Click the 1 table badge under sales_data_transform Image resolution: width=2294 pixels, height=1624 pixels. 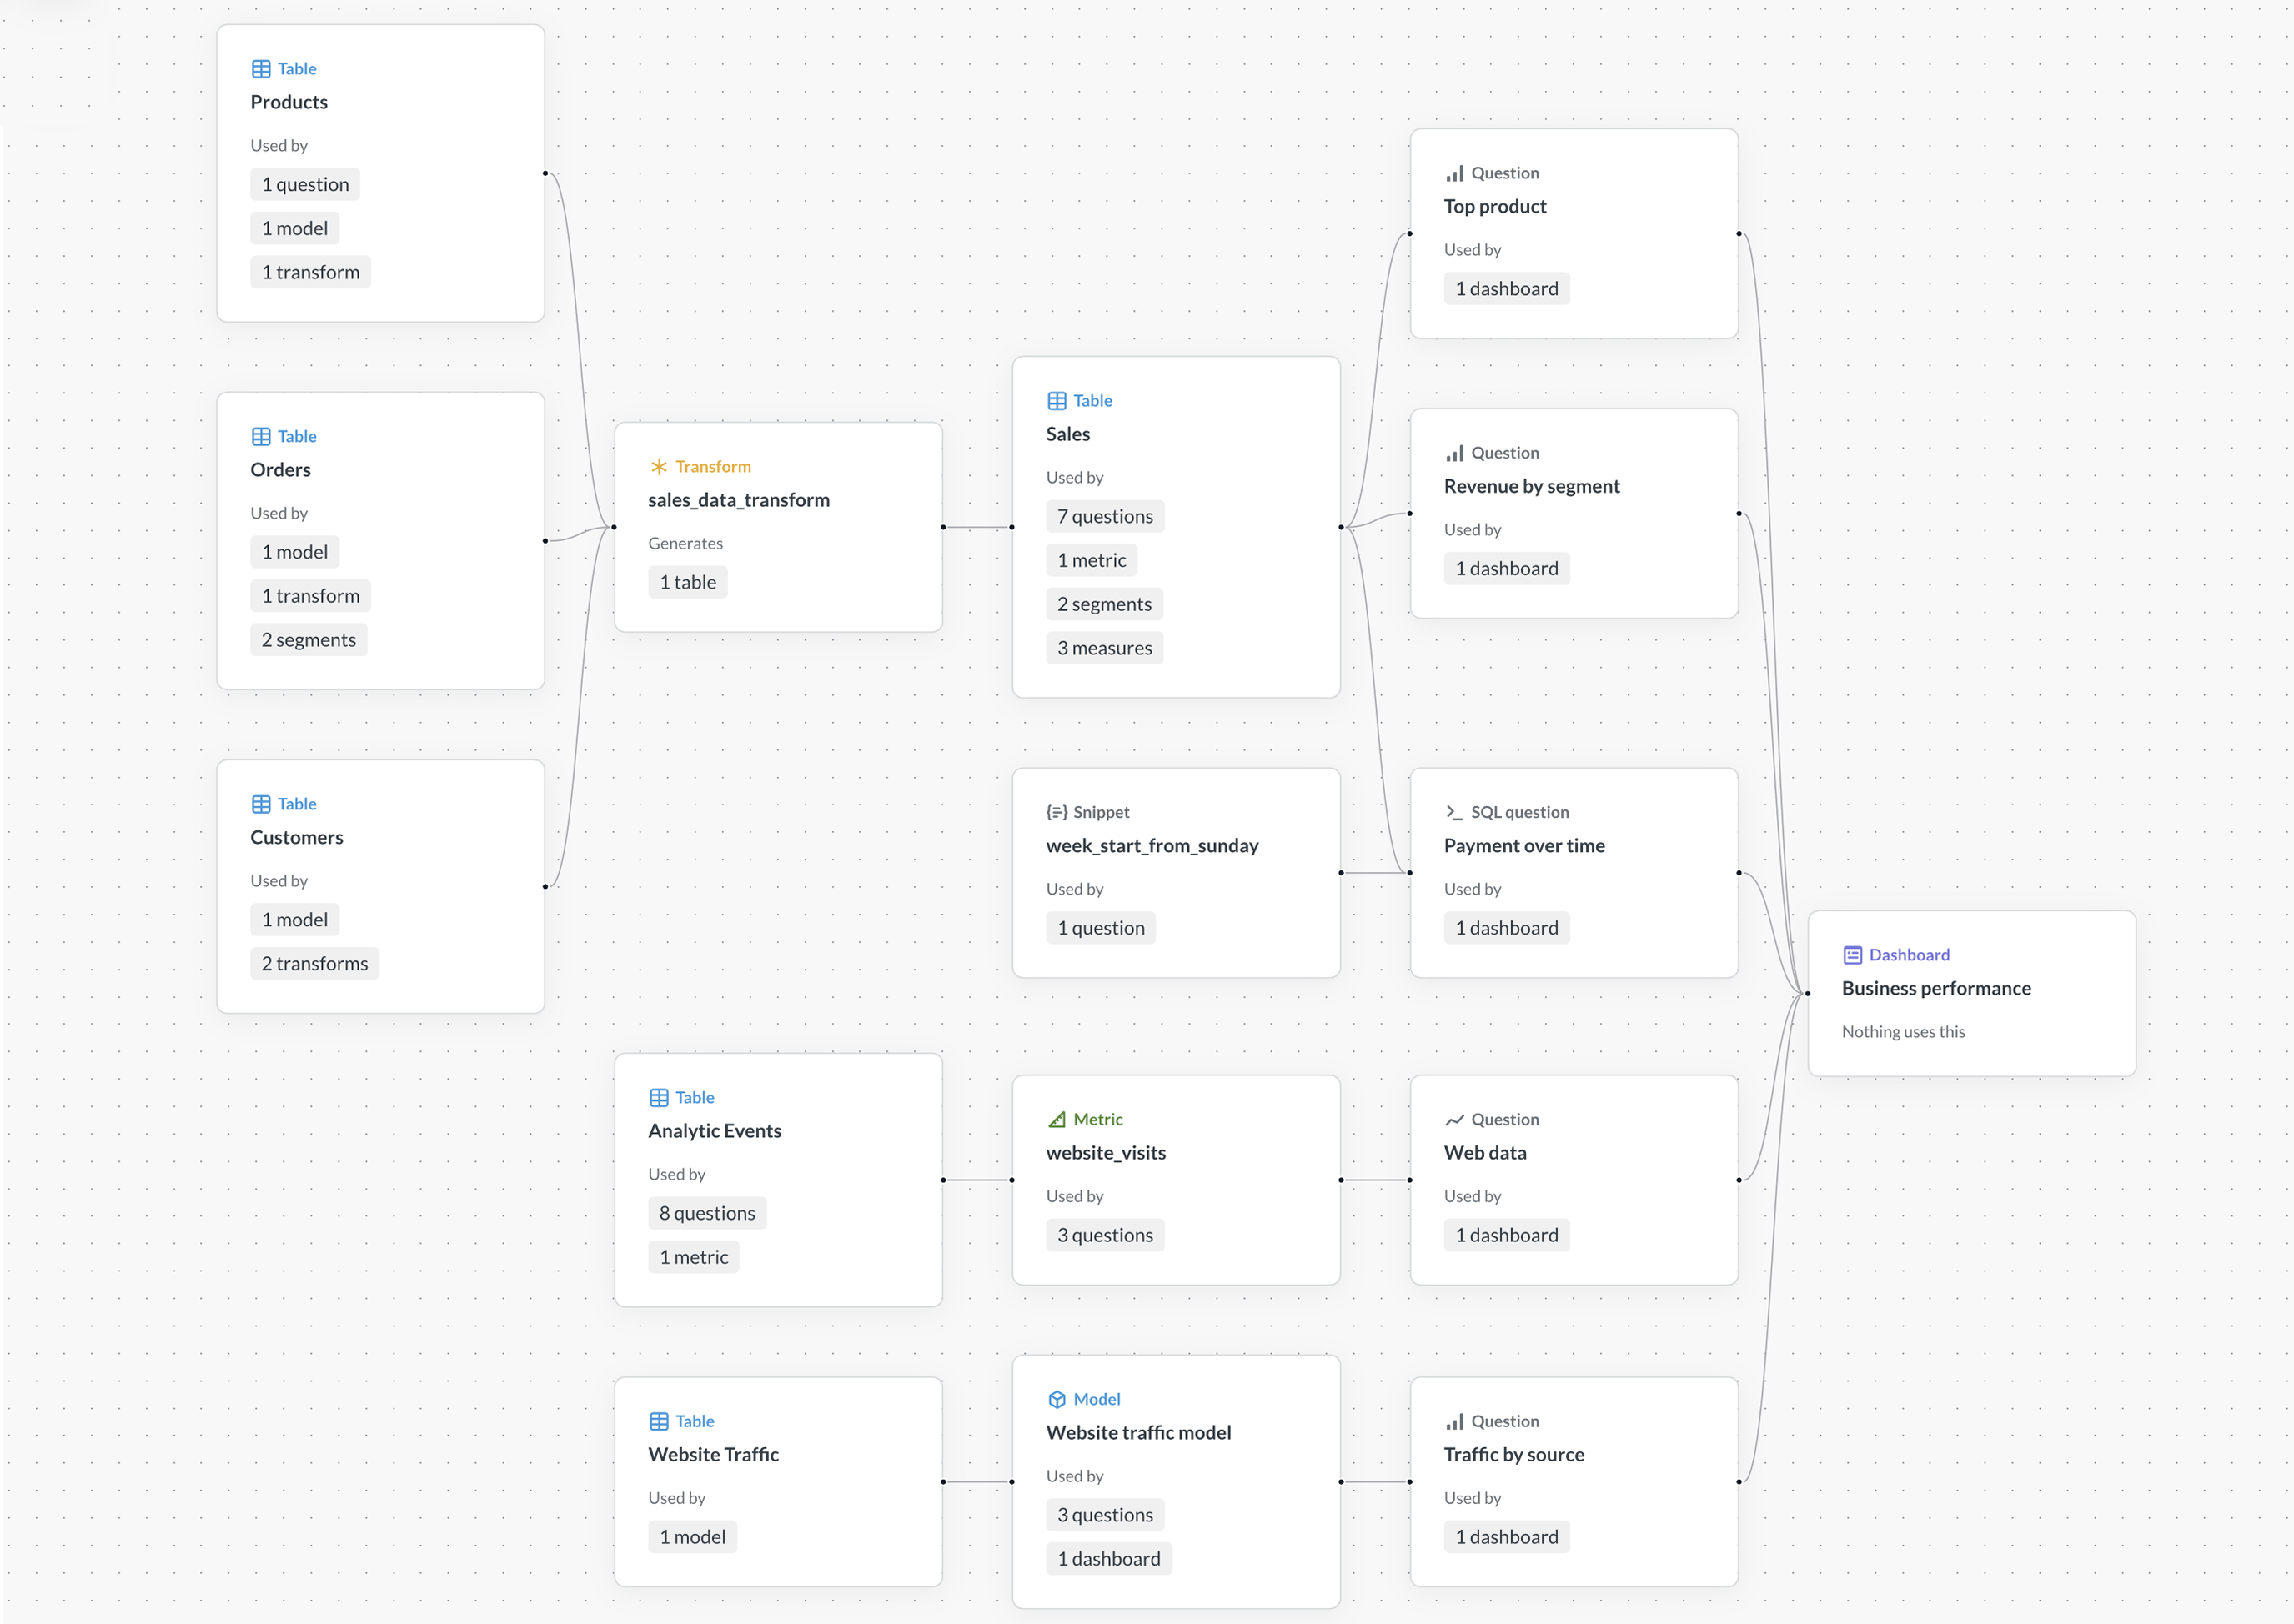click(x=687, y=581)
